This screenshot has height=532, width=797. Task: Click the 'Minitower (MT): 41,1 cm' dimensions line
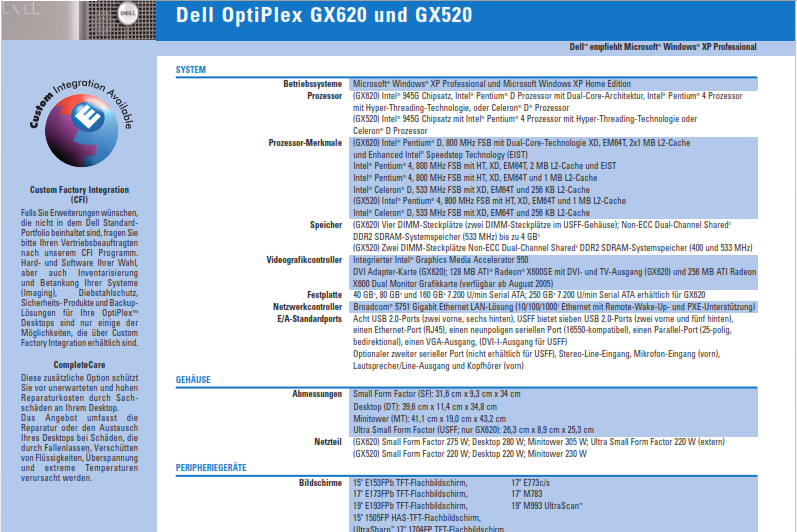coord(430,419)
